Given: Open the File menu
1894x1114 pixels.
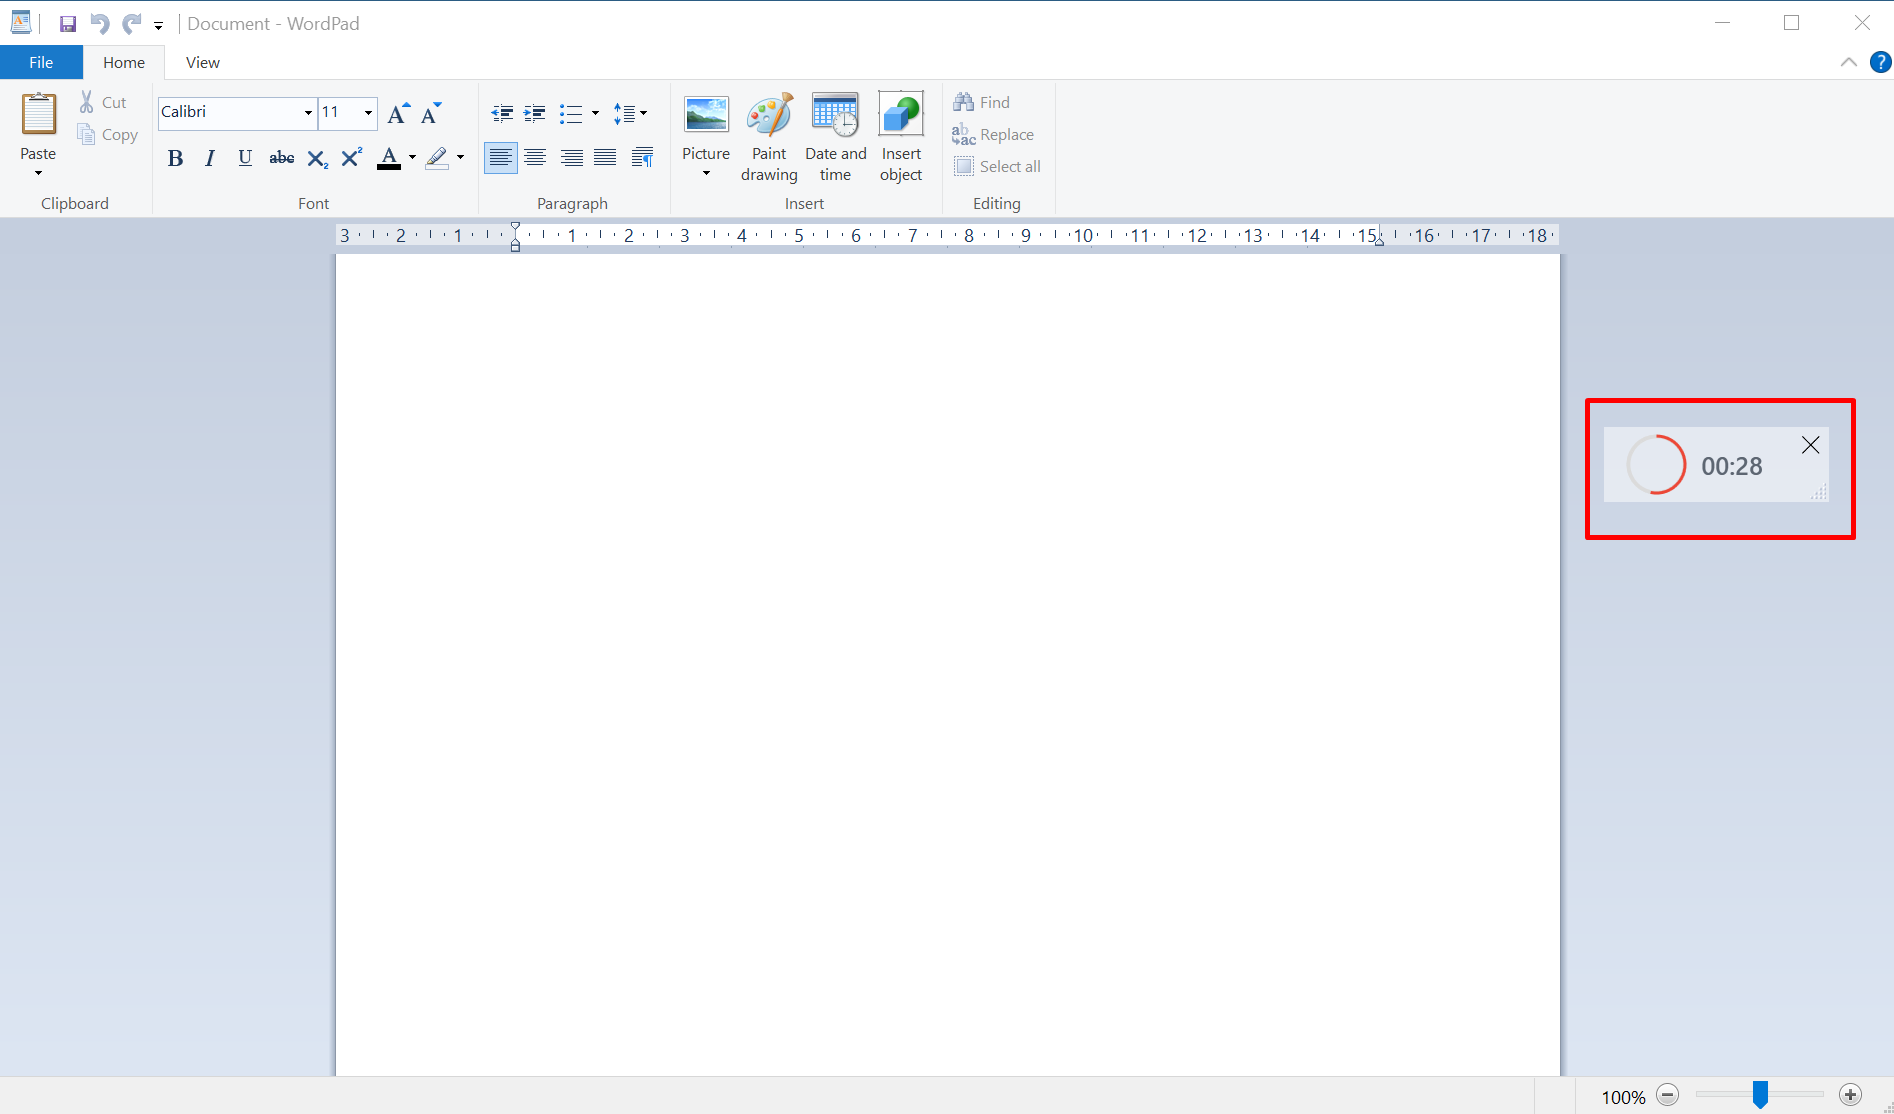Looking at the screenshot, I should pos(41,62).
